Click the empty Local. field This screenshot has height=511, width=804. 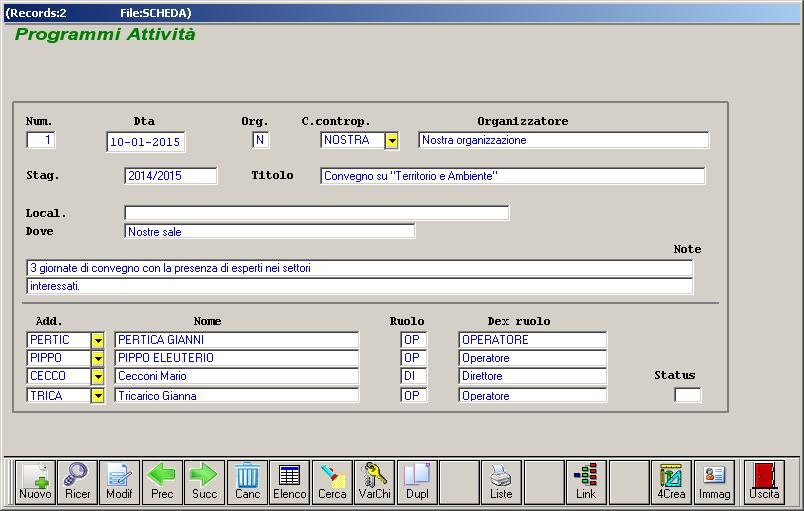point(317,213)
